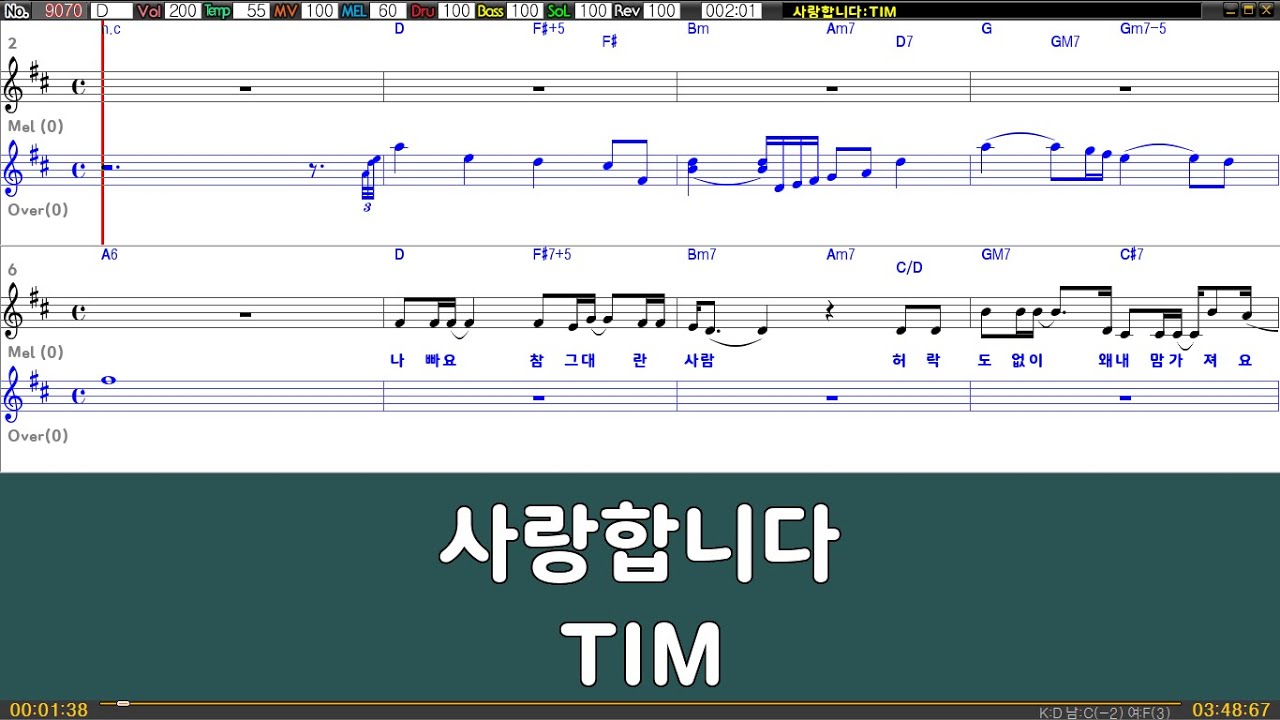This screenshot has height=720, width=1280.
Task: Click the large artist name TIM
Action: click(640, 652)
